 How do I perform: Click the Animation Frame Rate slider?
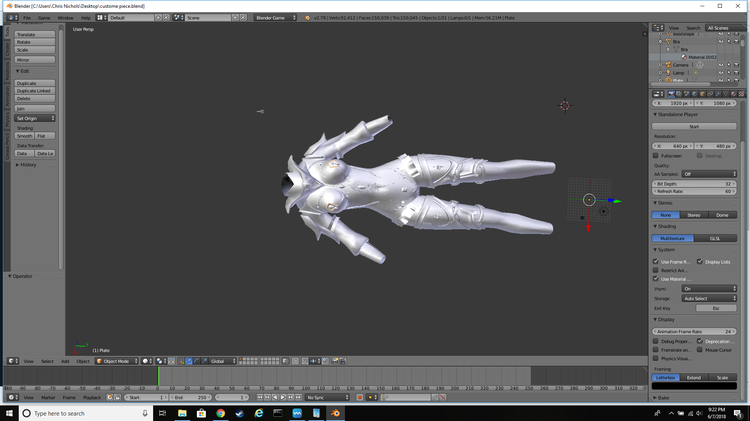click(694, 332)
